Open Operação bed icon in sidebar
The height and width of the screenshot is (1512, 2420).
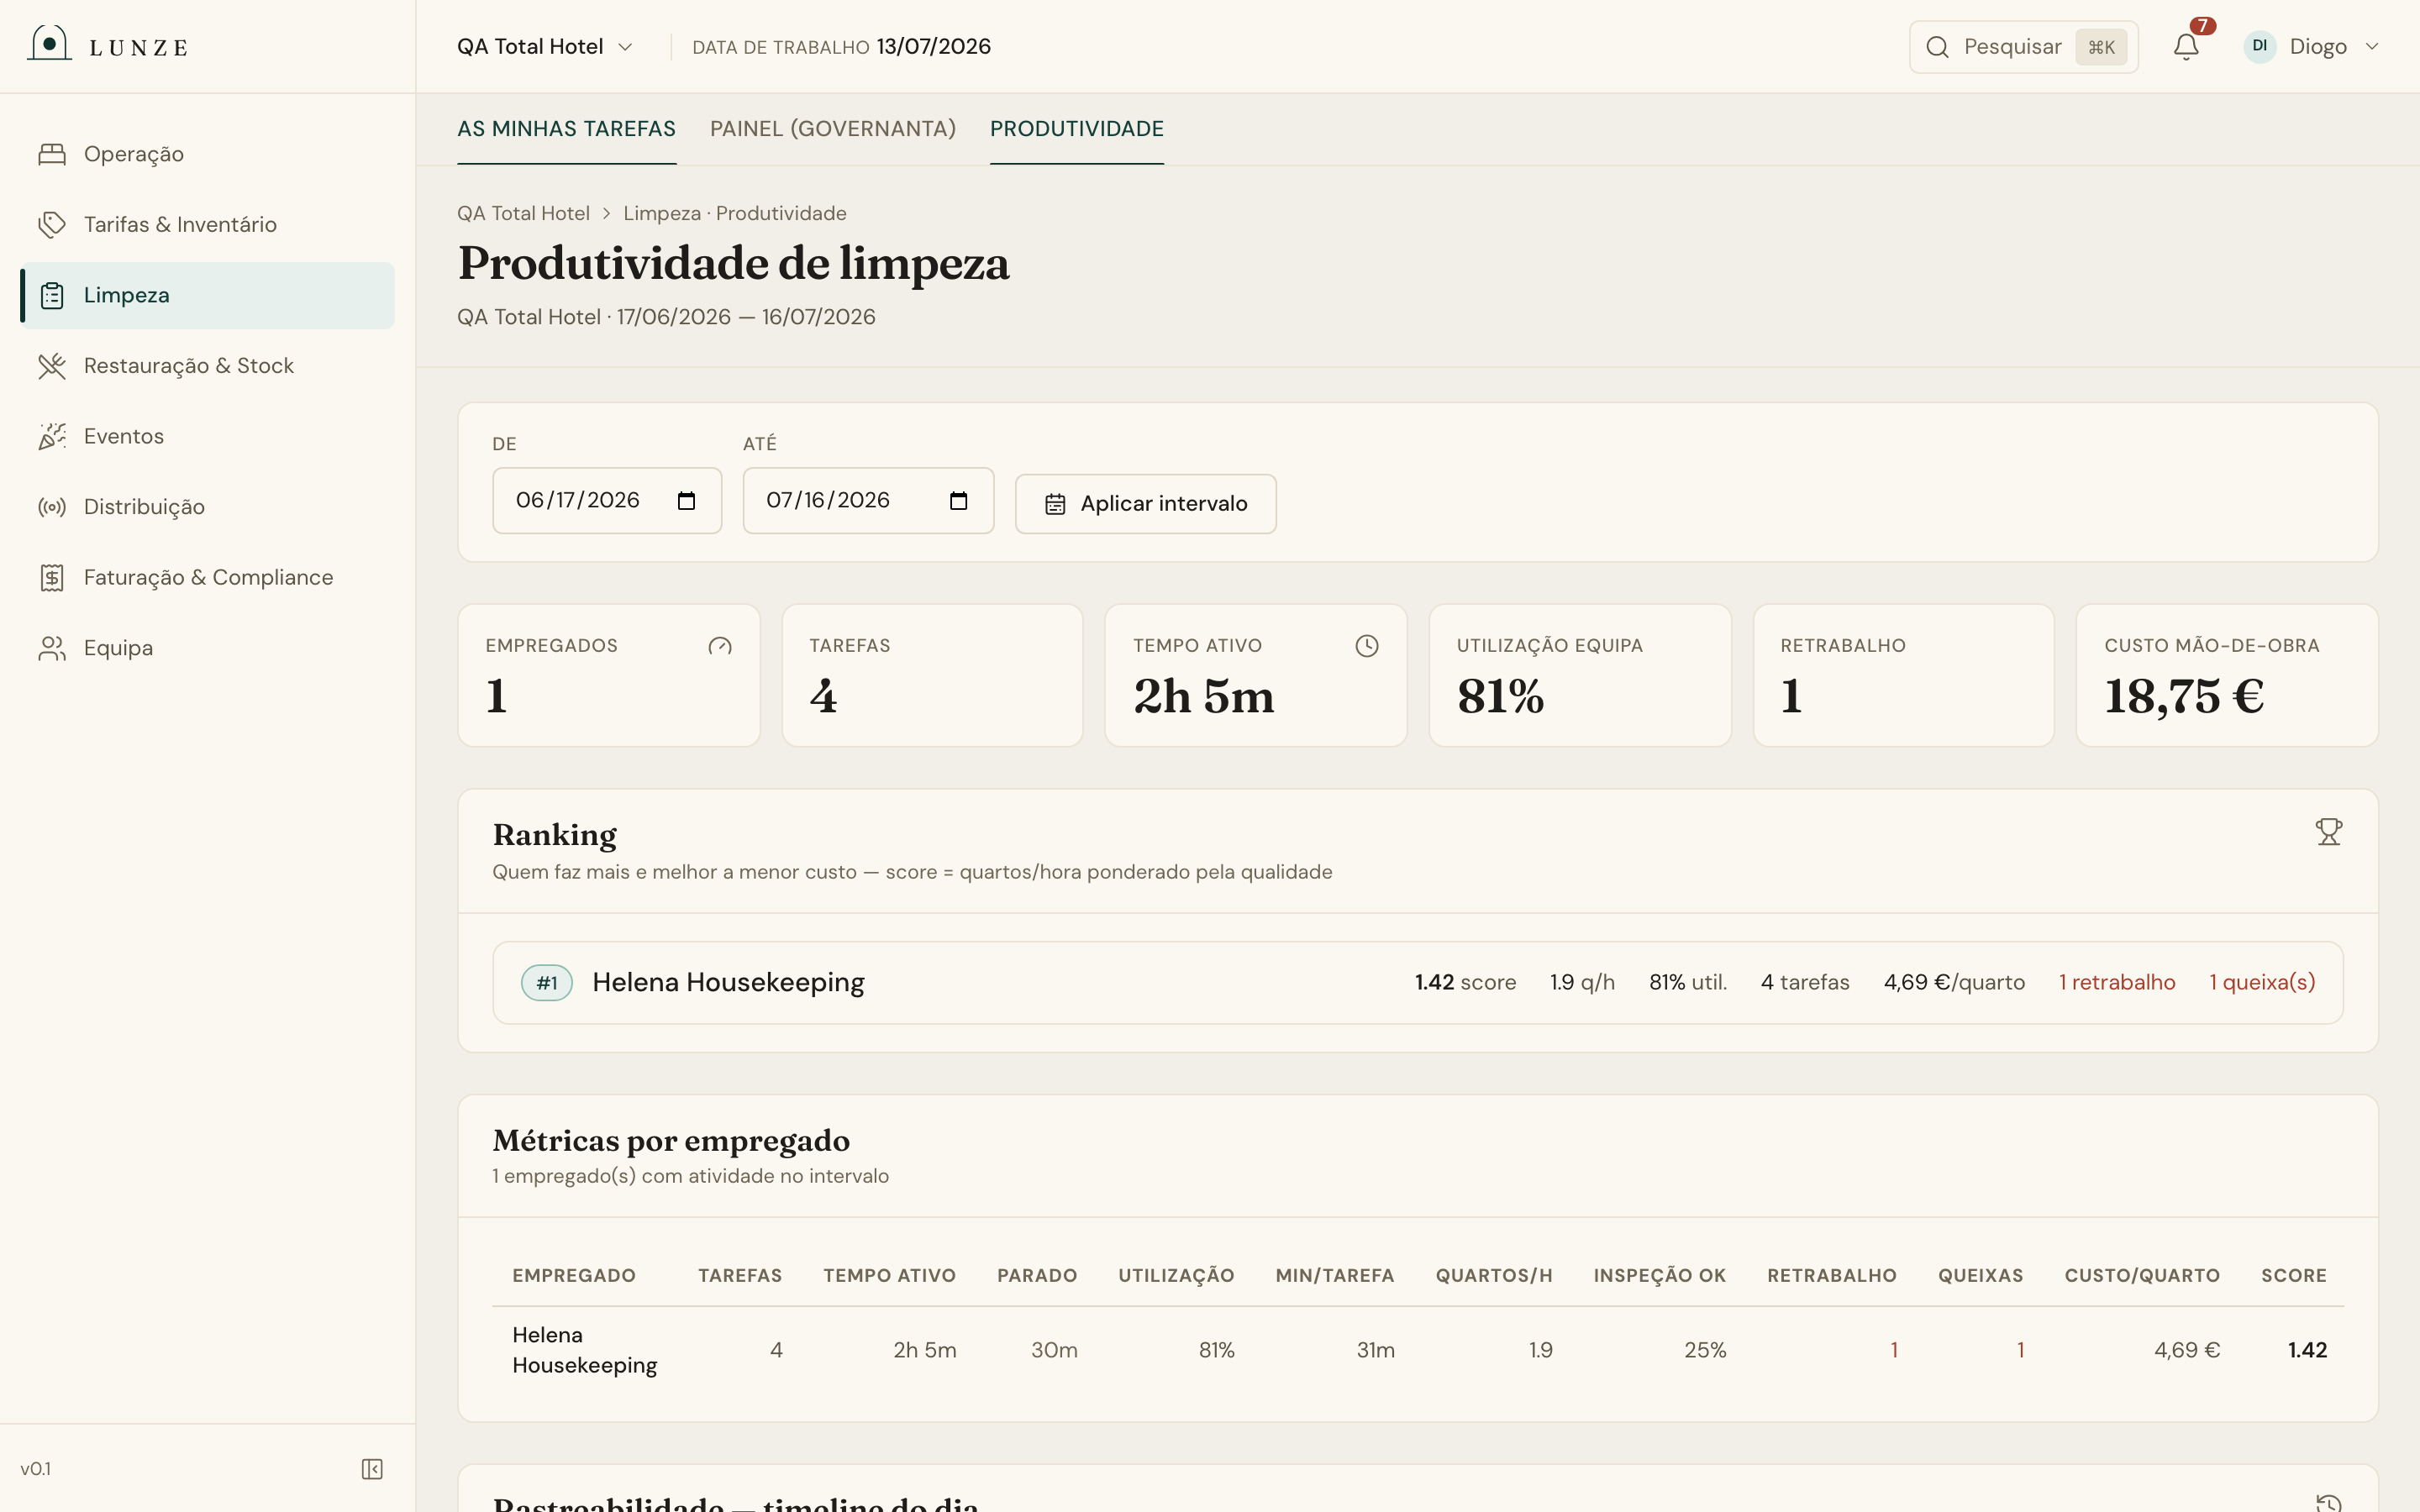pyautogui.click(x=52, y=154)
